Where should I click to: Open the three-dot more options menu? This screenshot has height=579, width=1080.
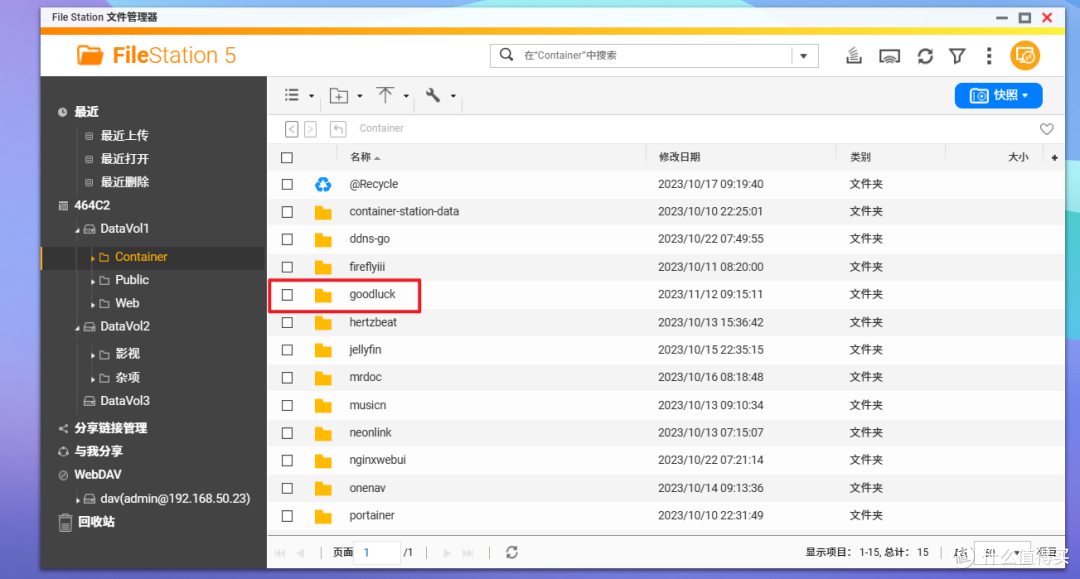pos(989,56)
